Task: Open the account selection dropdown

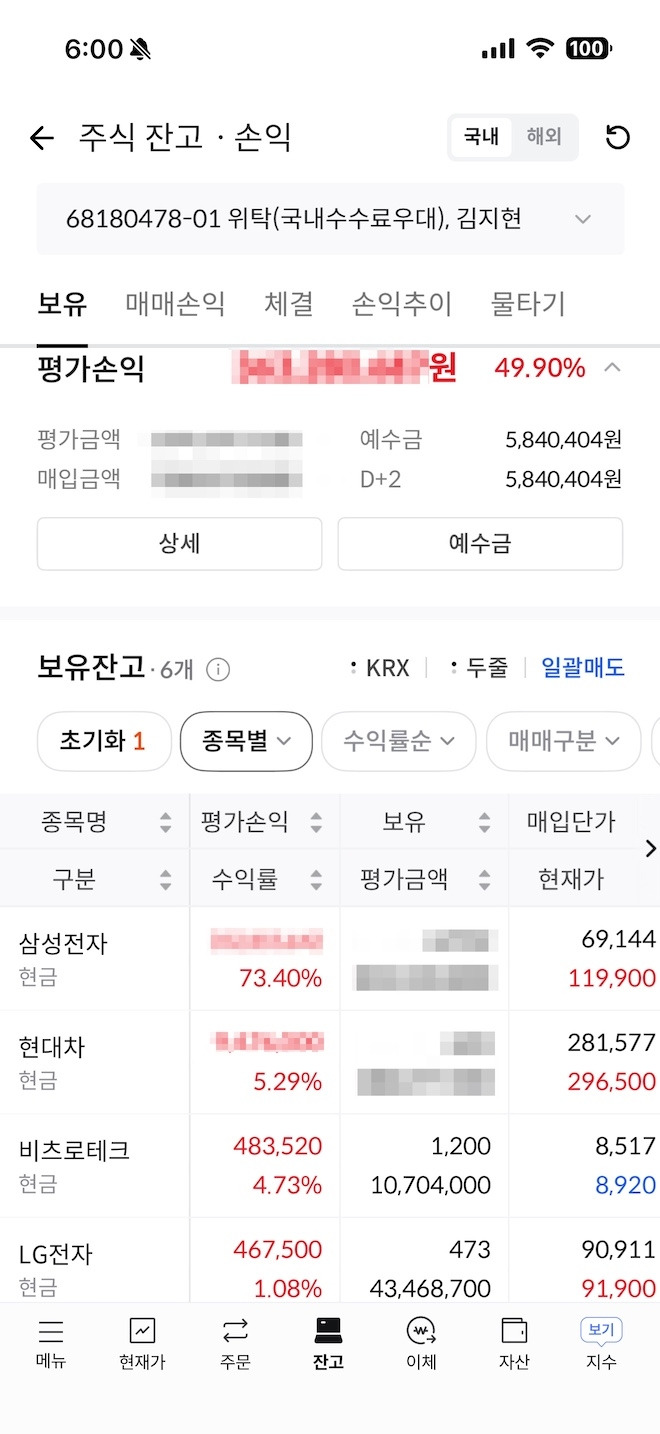Action: (x=582, y=218)
